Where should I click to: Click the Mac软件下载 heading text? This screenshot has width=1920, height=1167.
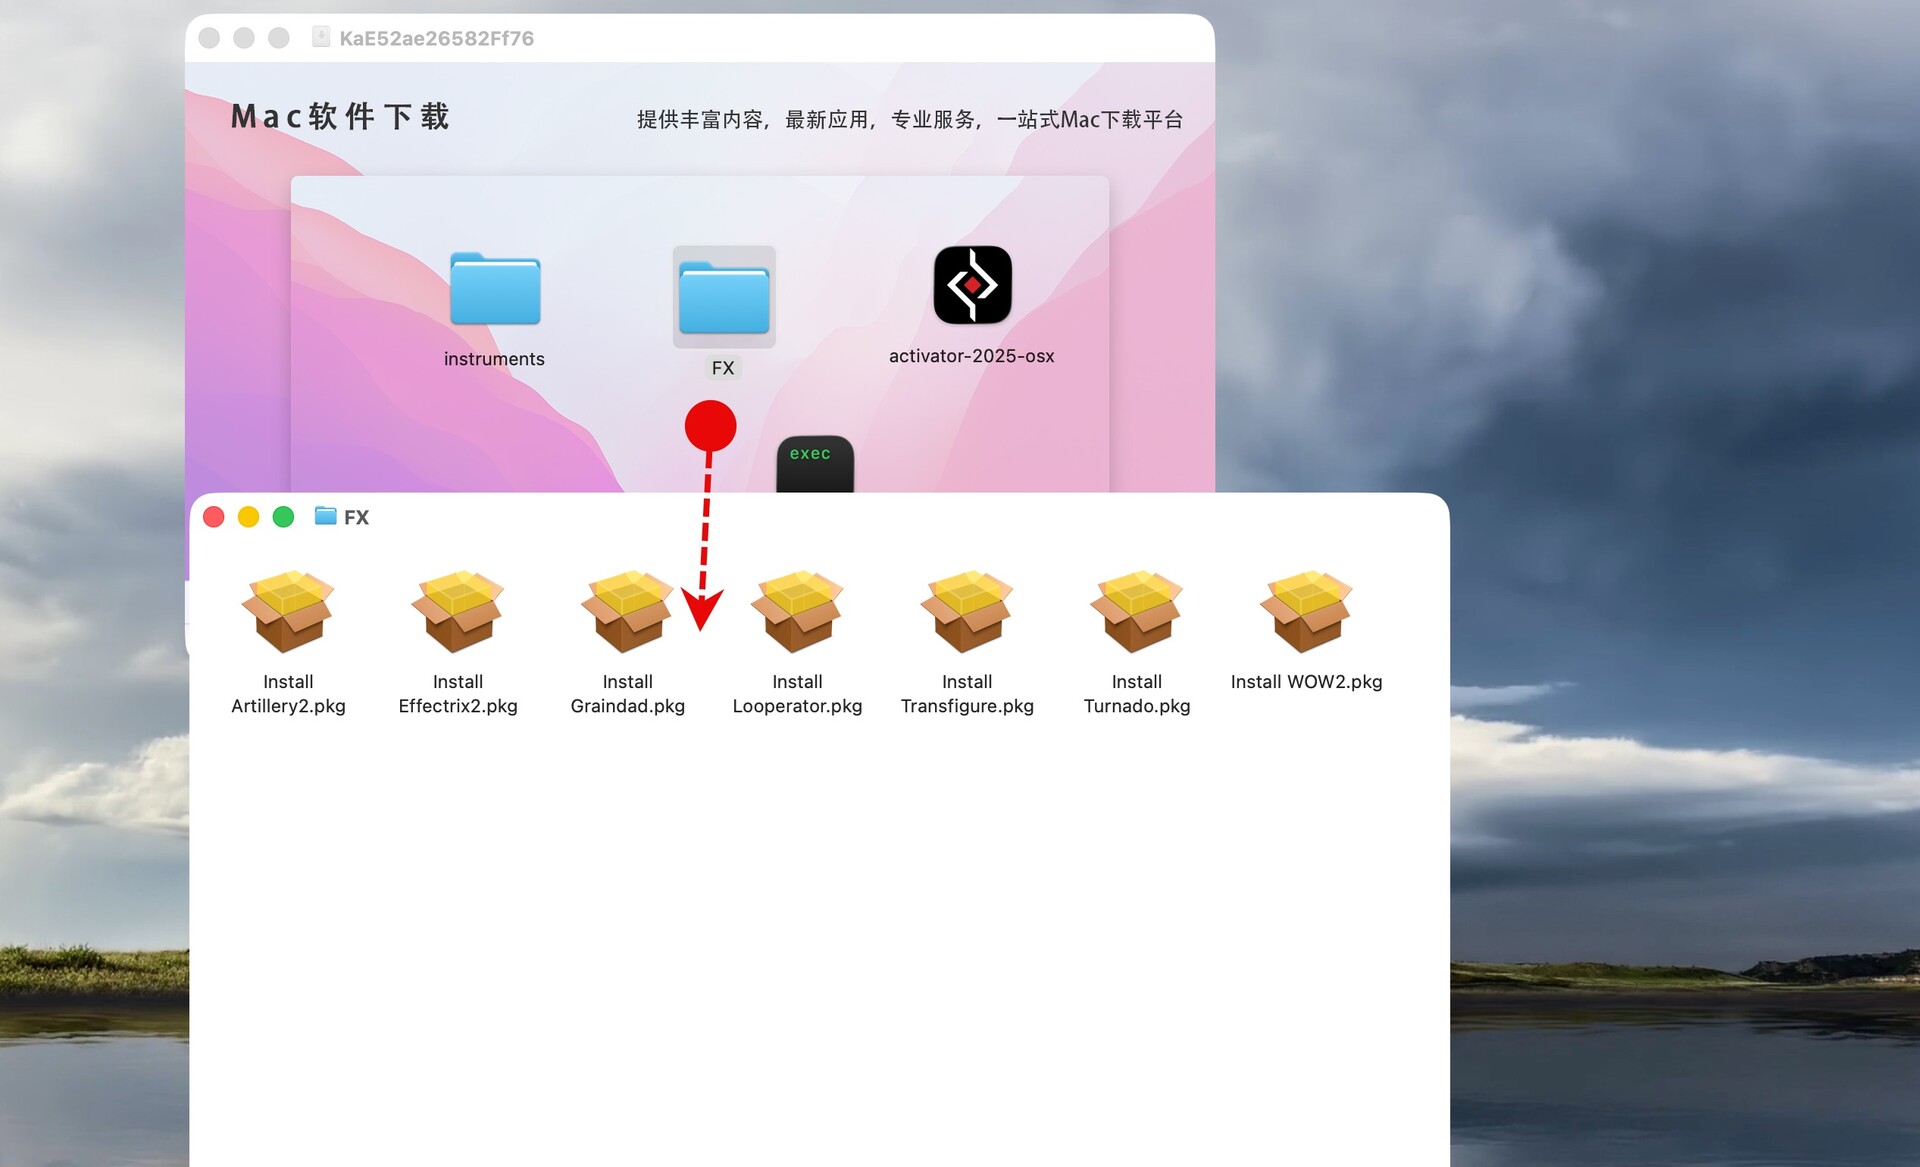pos(340,117)
